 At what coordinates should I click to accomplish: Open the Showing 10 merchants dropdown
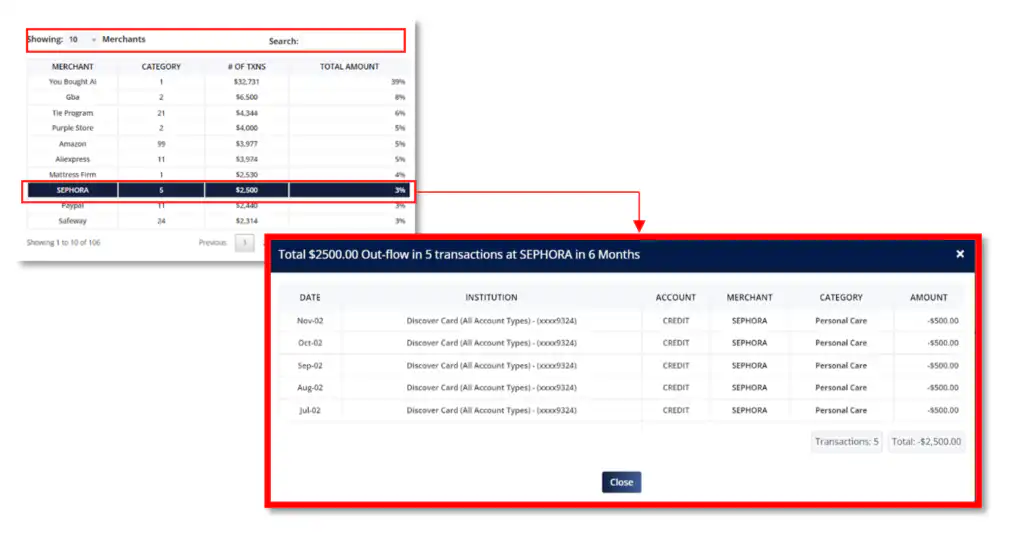[82, 40]
